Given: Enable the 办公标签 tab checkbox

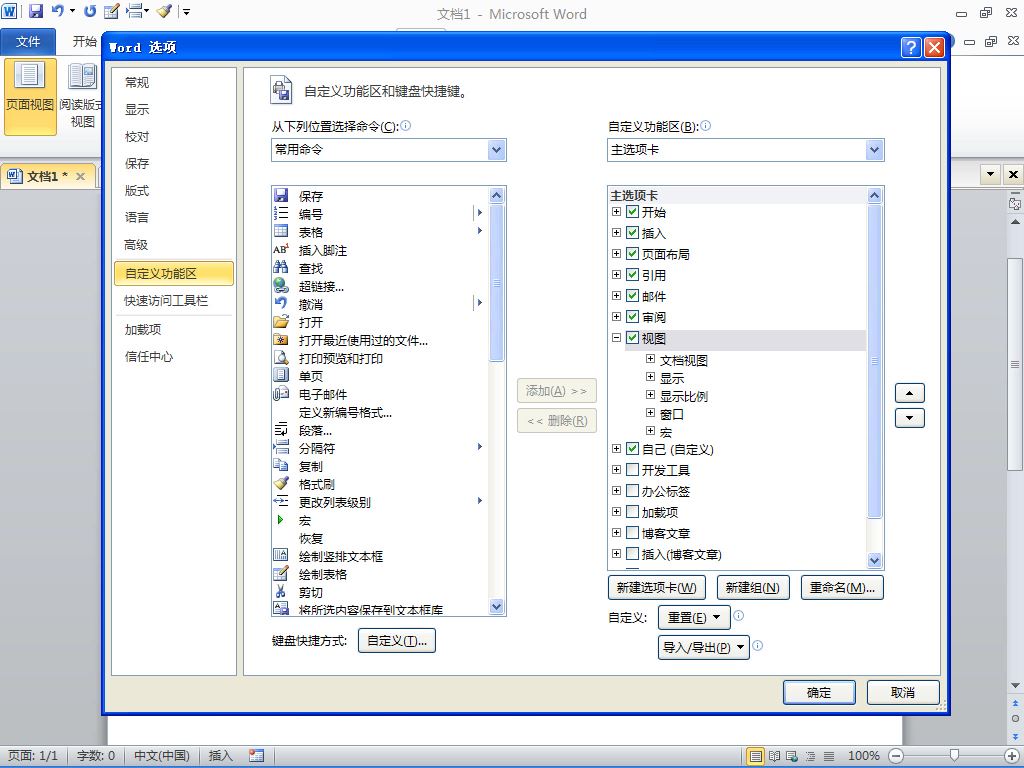Looking at the screenshot, I should (x=632, y=490).
